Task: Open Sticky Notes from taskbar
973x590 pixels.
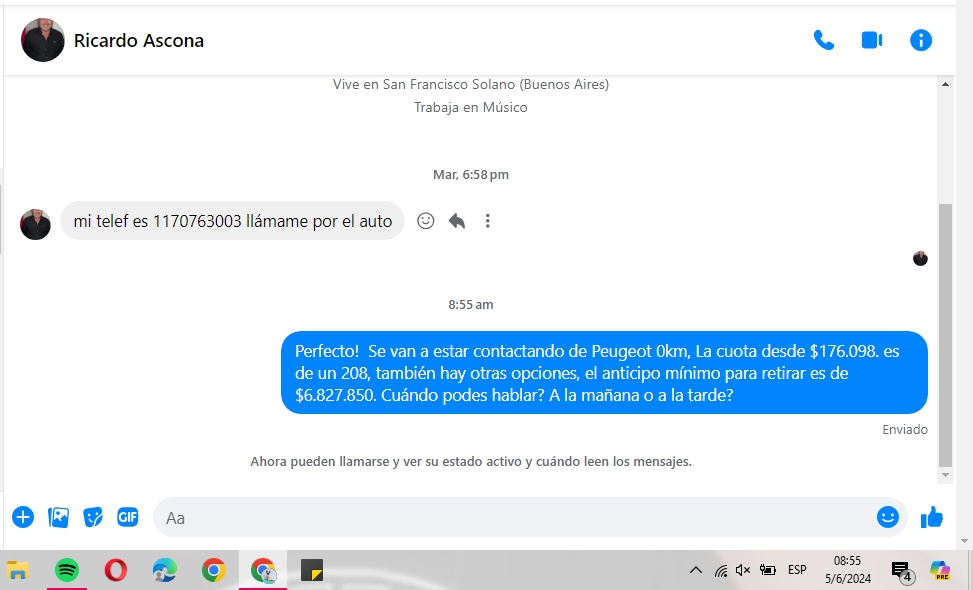Action: [x=312, y=570]
